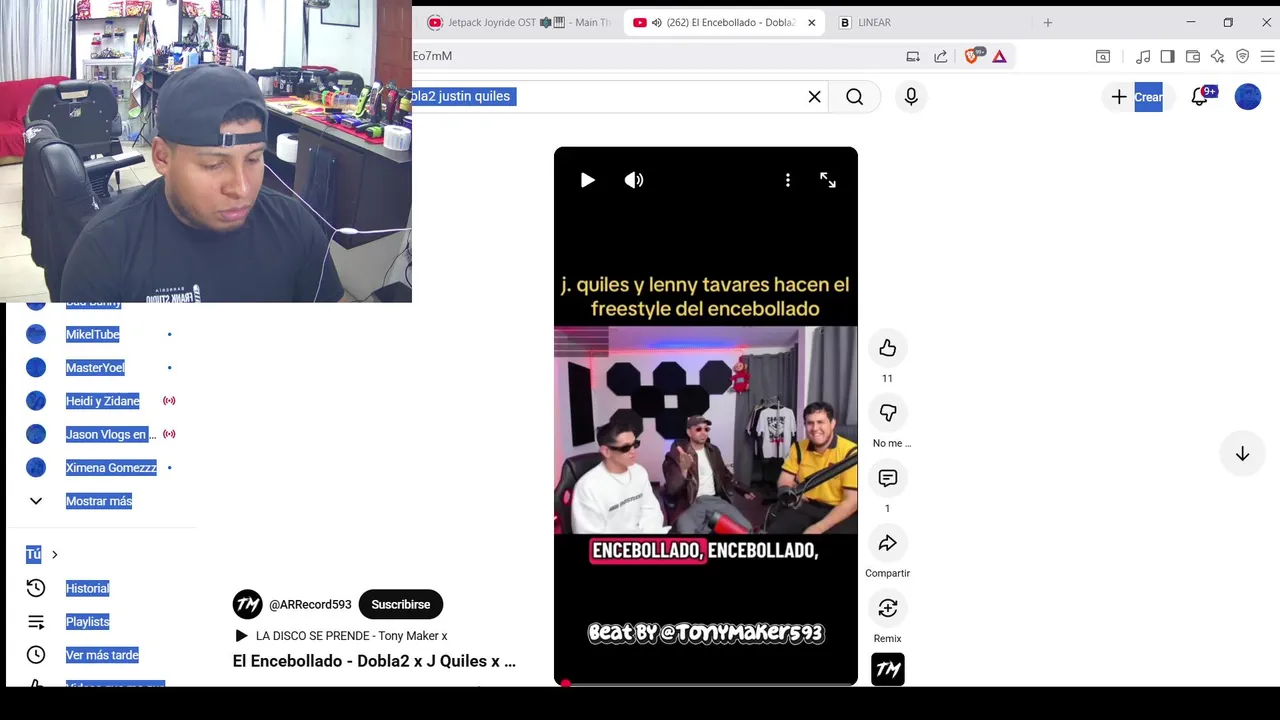Open Ximena Gomezzz channel
The width and height of the screenshot is (1280, 720).
click(111, 468)
